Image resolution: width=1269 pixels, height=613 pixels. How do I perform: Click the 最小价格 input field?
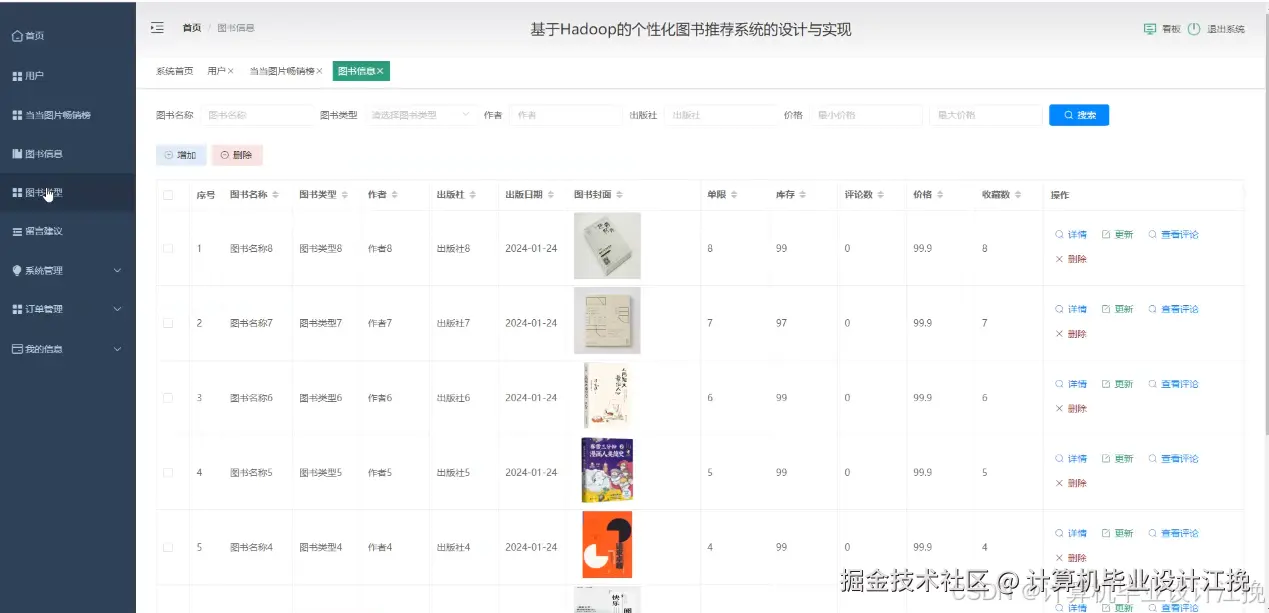pos(866,115)
